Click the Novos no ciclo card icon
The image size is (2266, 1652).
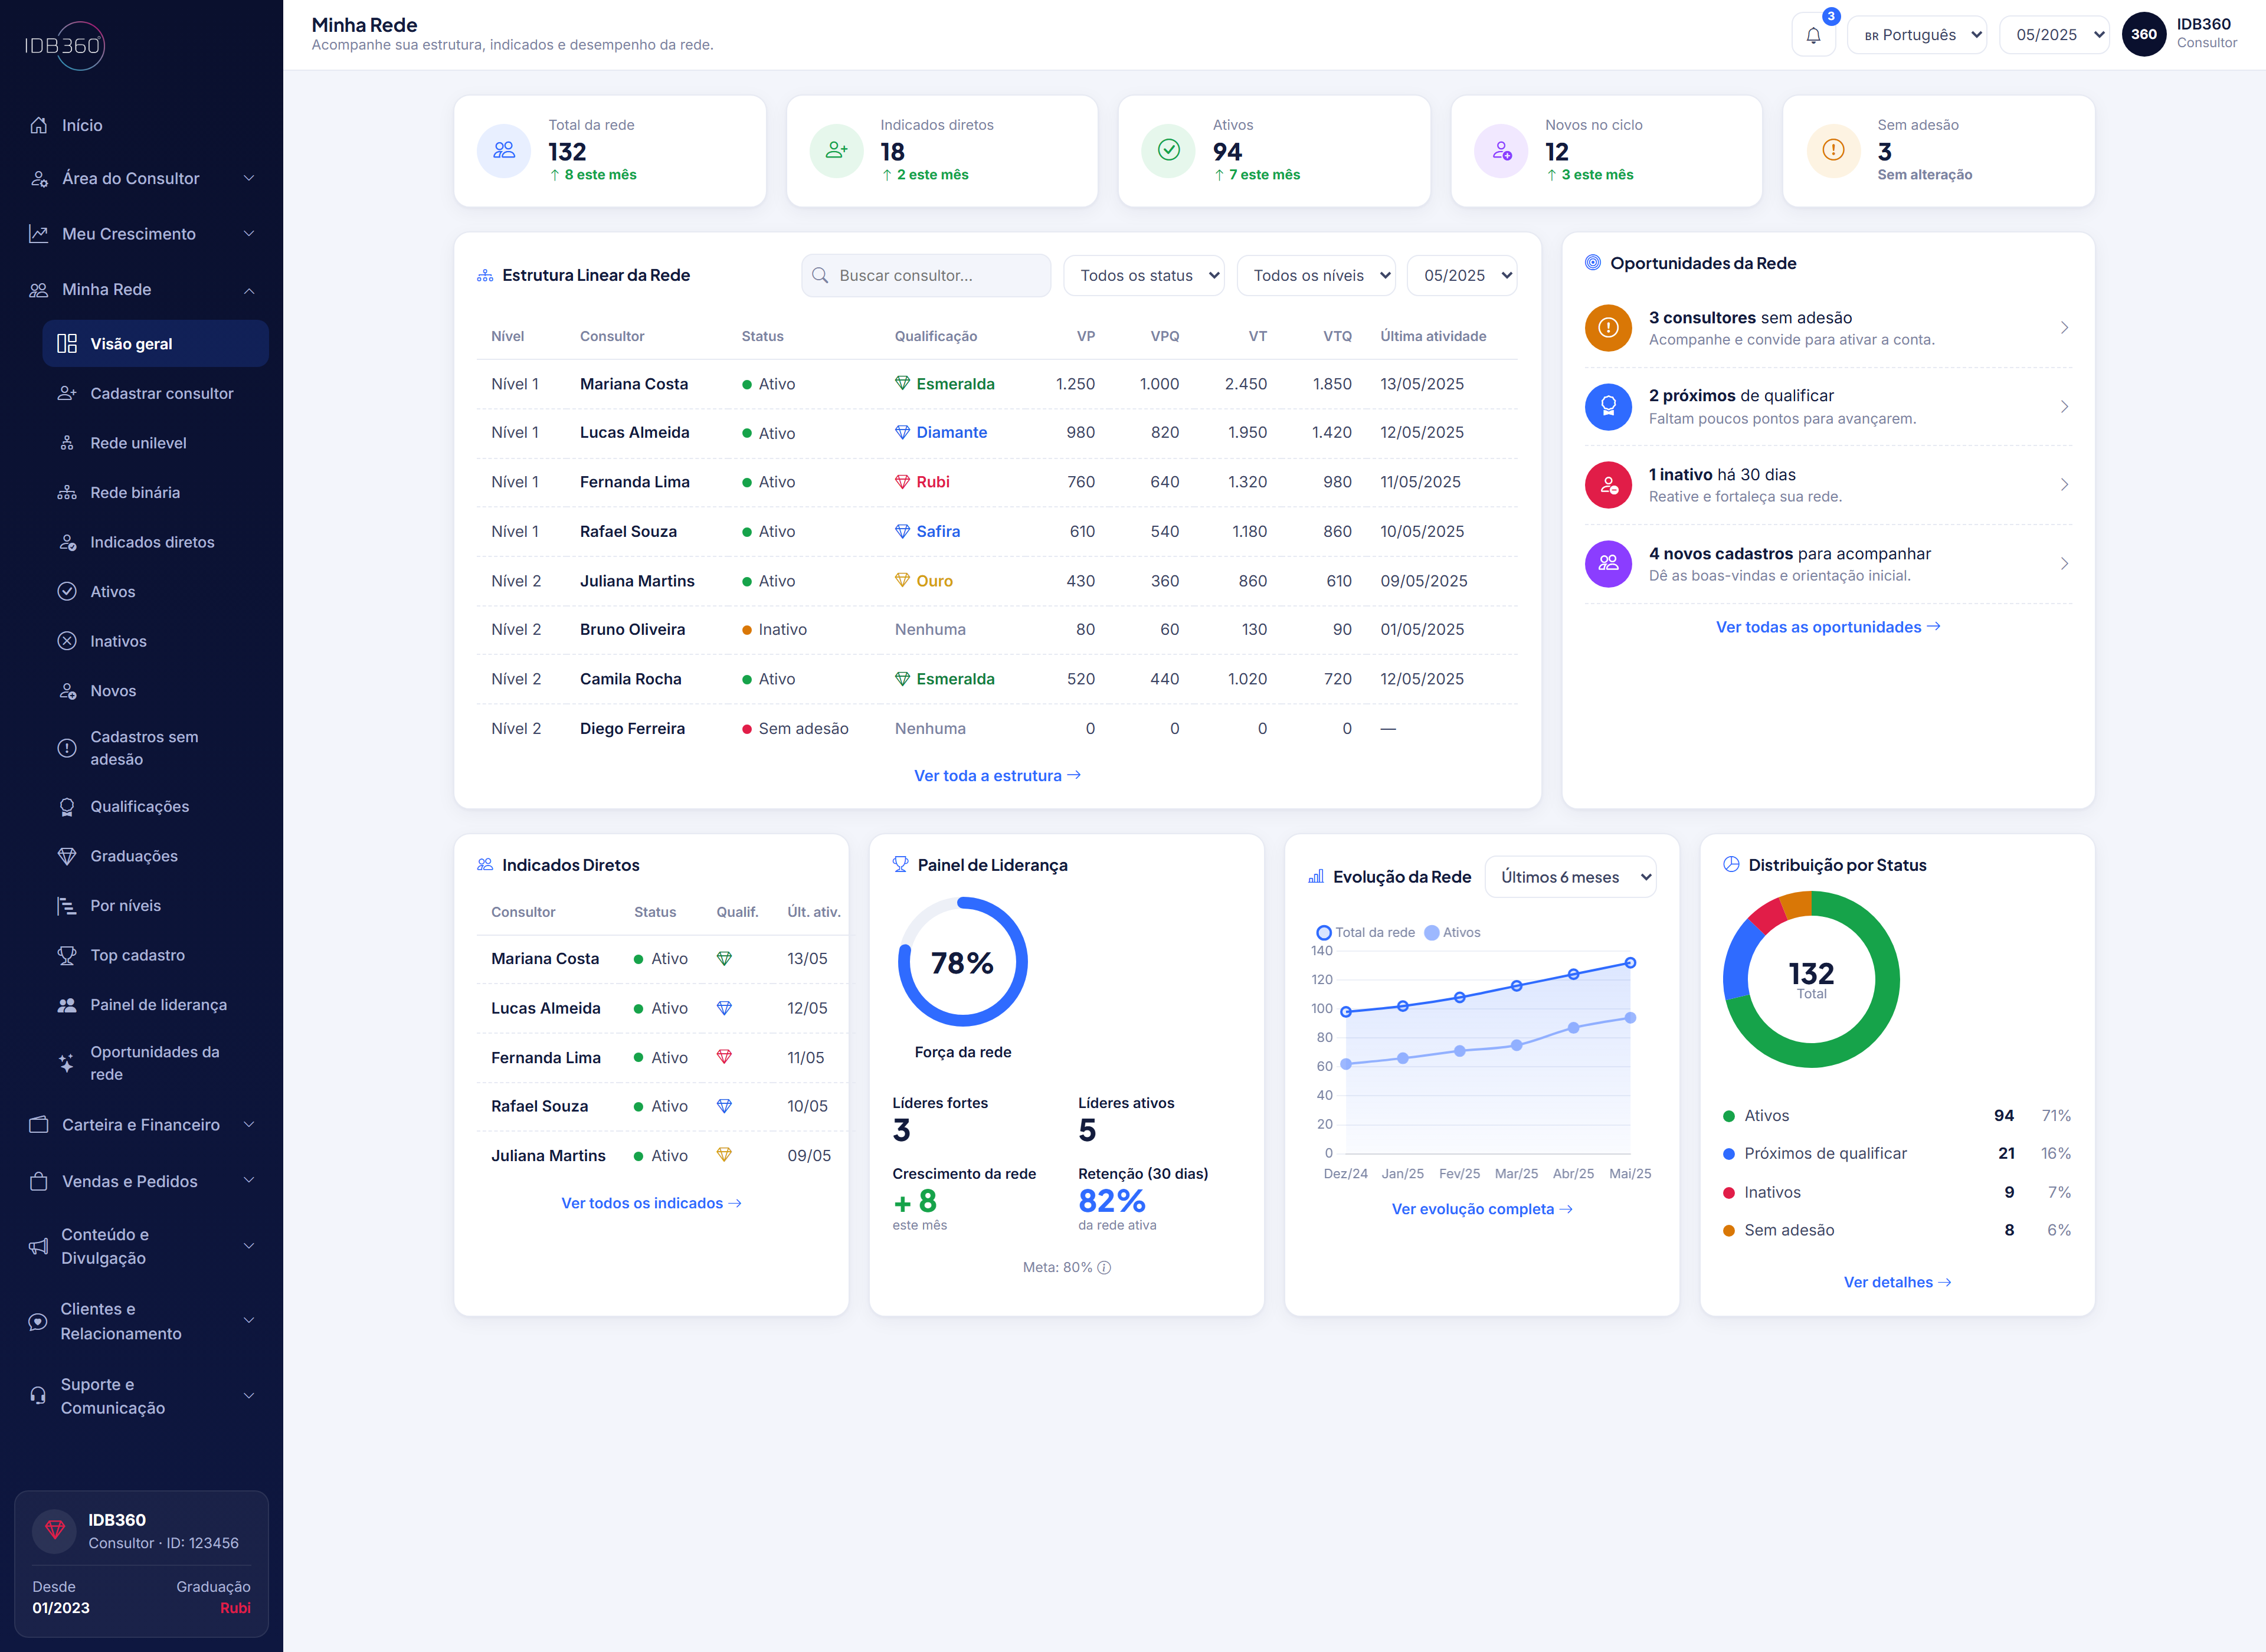click(1501, 150)
